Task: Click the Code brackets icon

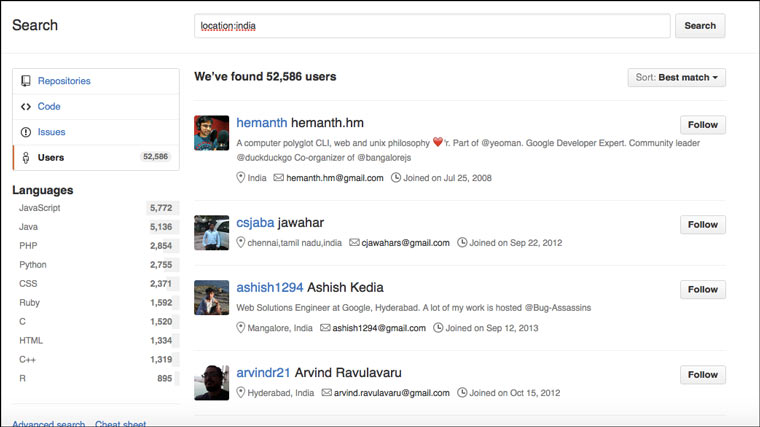Action: [x=26, y=107]
